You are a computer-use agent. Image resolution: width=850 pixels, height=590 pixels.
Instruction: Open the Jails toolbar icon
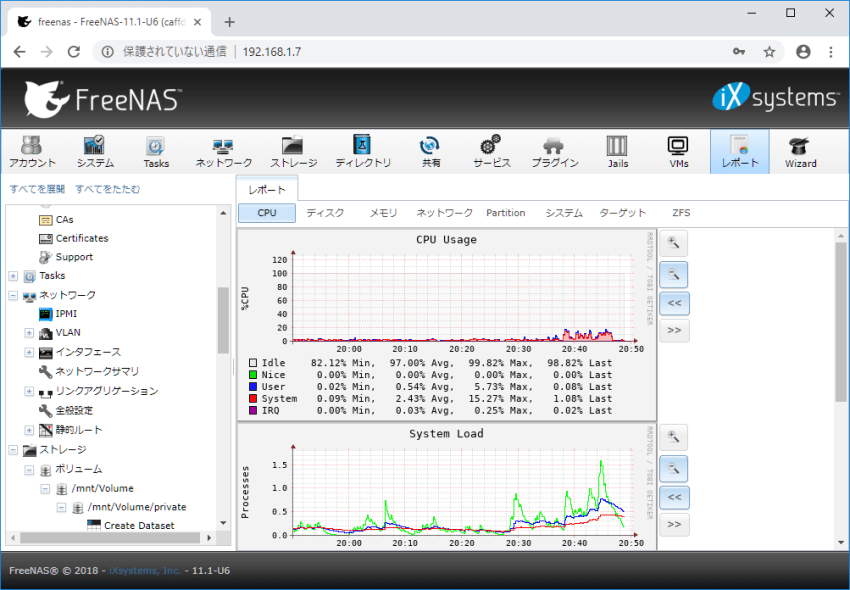pyautogui.click(x=617, y=151)
